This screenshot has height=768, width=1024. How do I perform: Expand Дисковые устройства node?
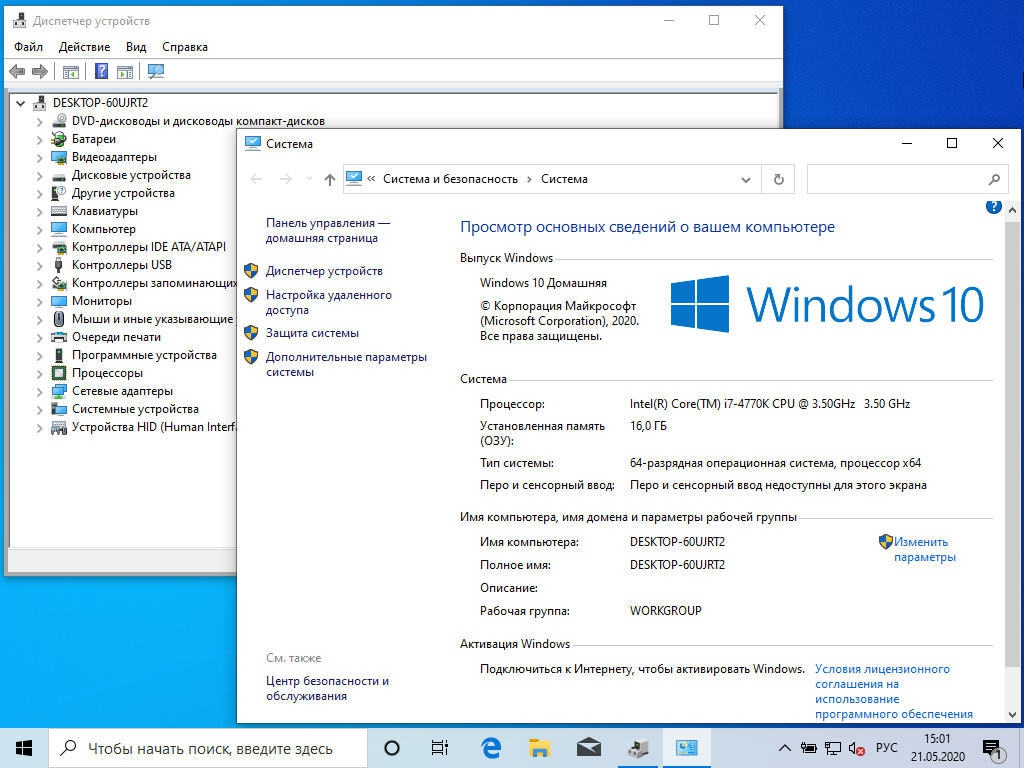click(x=39, y=176)
